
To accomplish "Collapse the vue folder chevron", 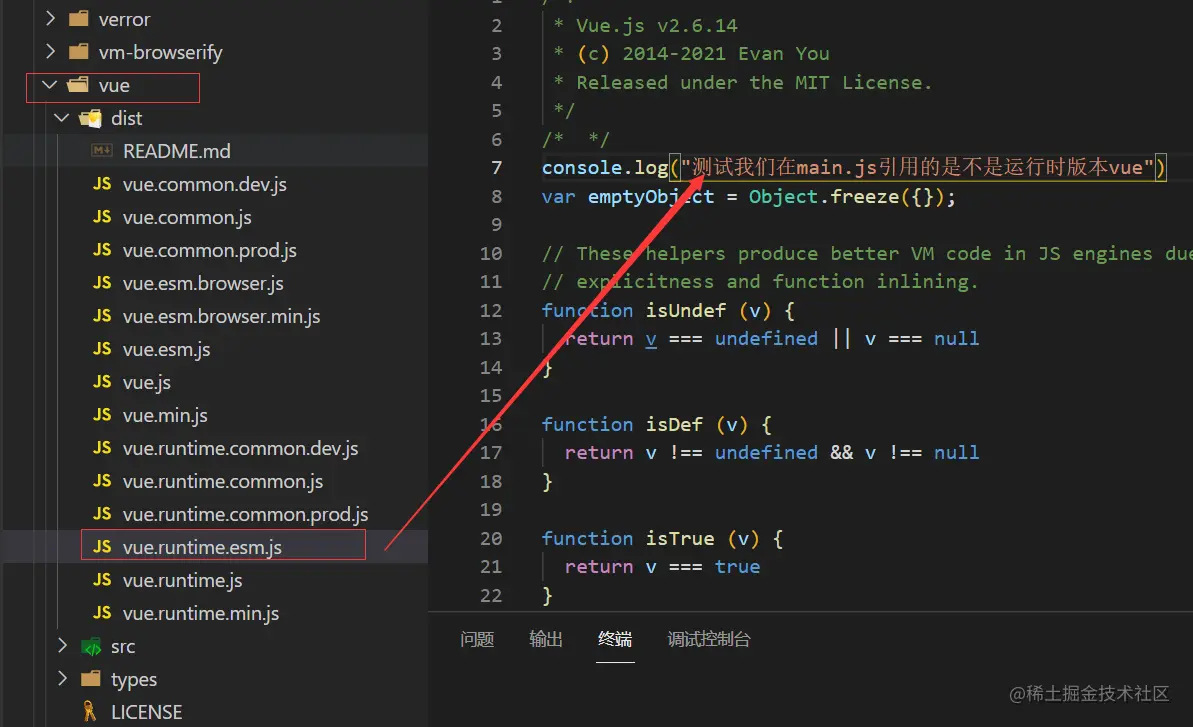I will click(50, 85).
